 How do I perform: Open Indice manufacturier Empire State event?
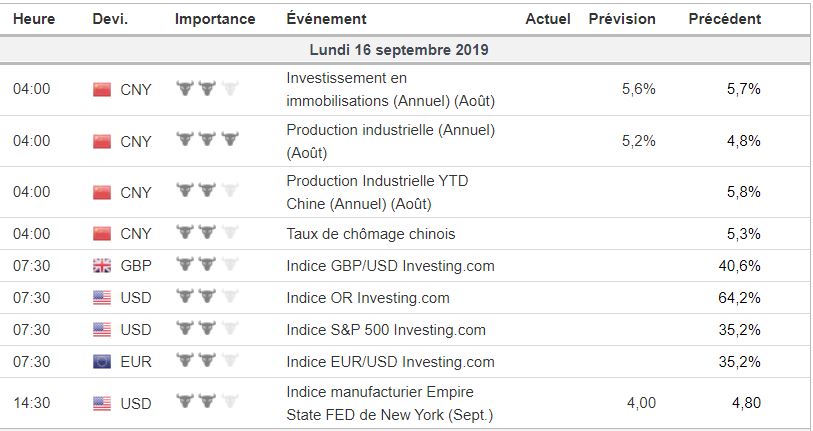coord(390,403)
